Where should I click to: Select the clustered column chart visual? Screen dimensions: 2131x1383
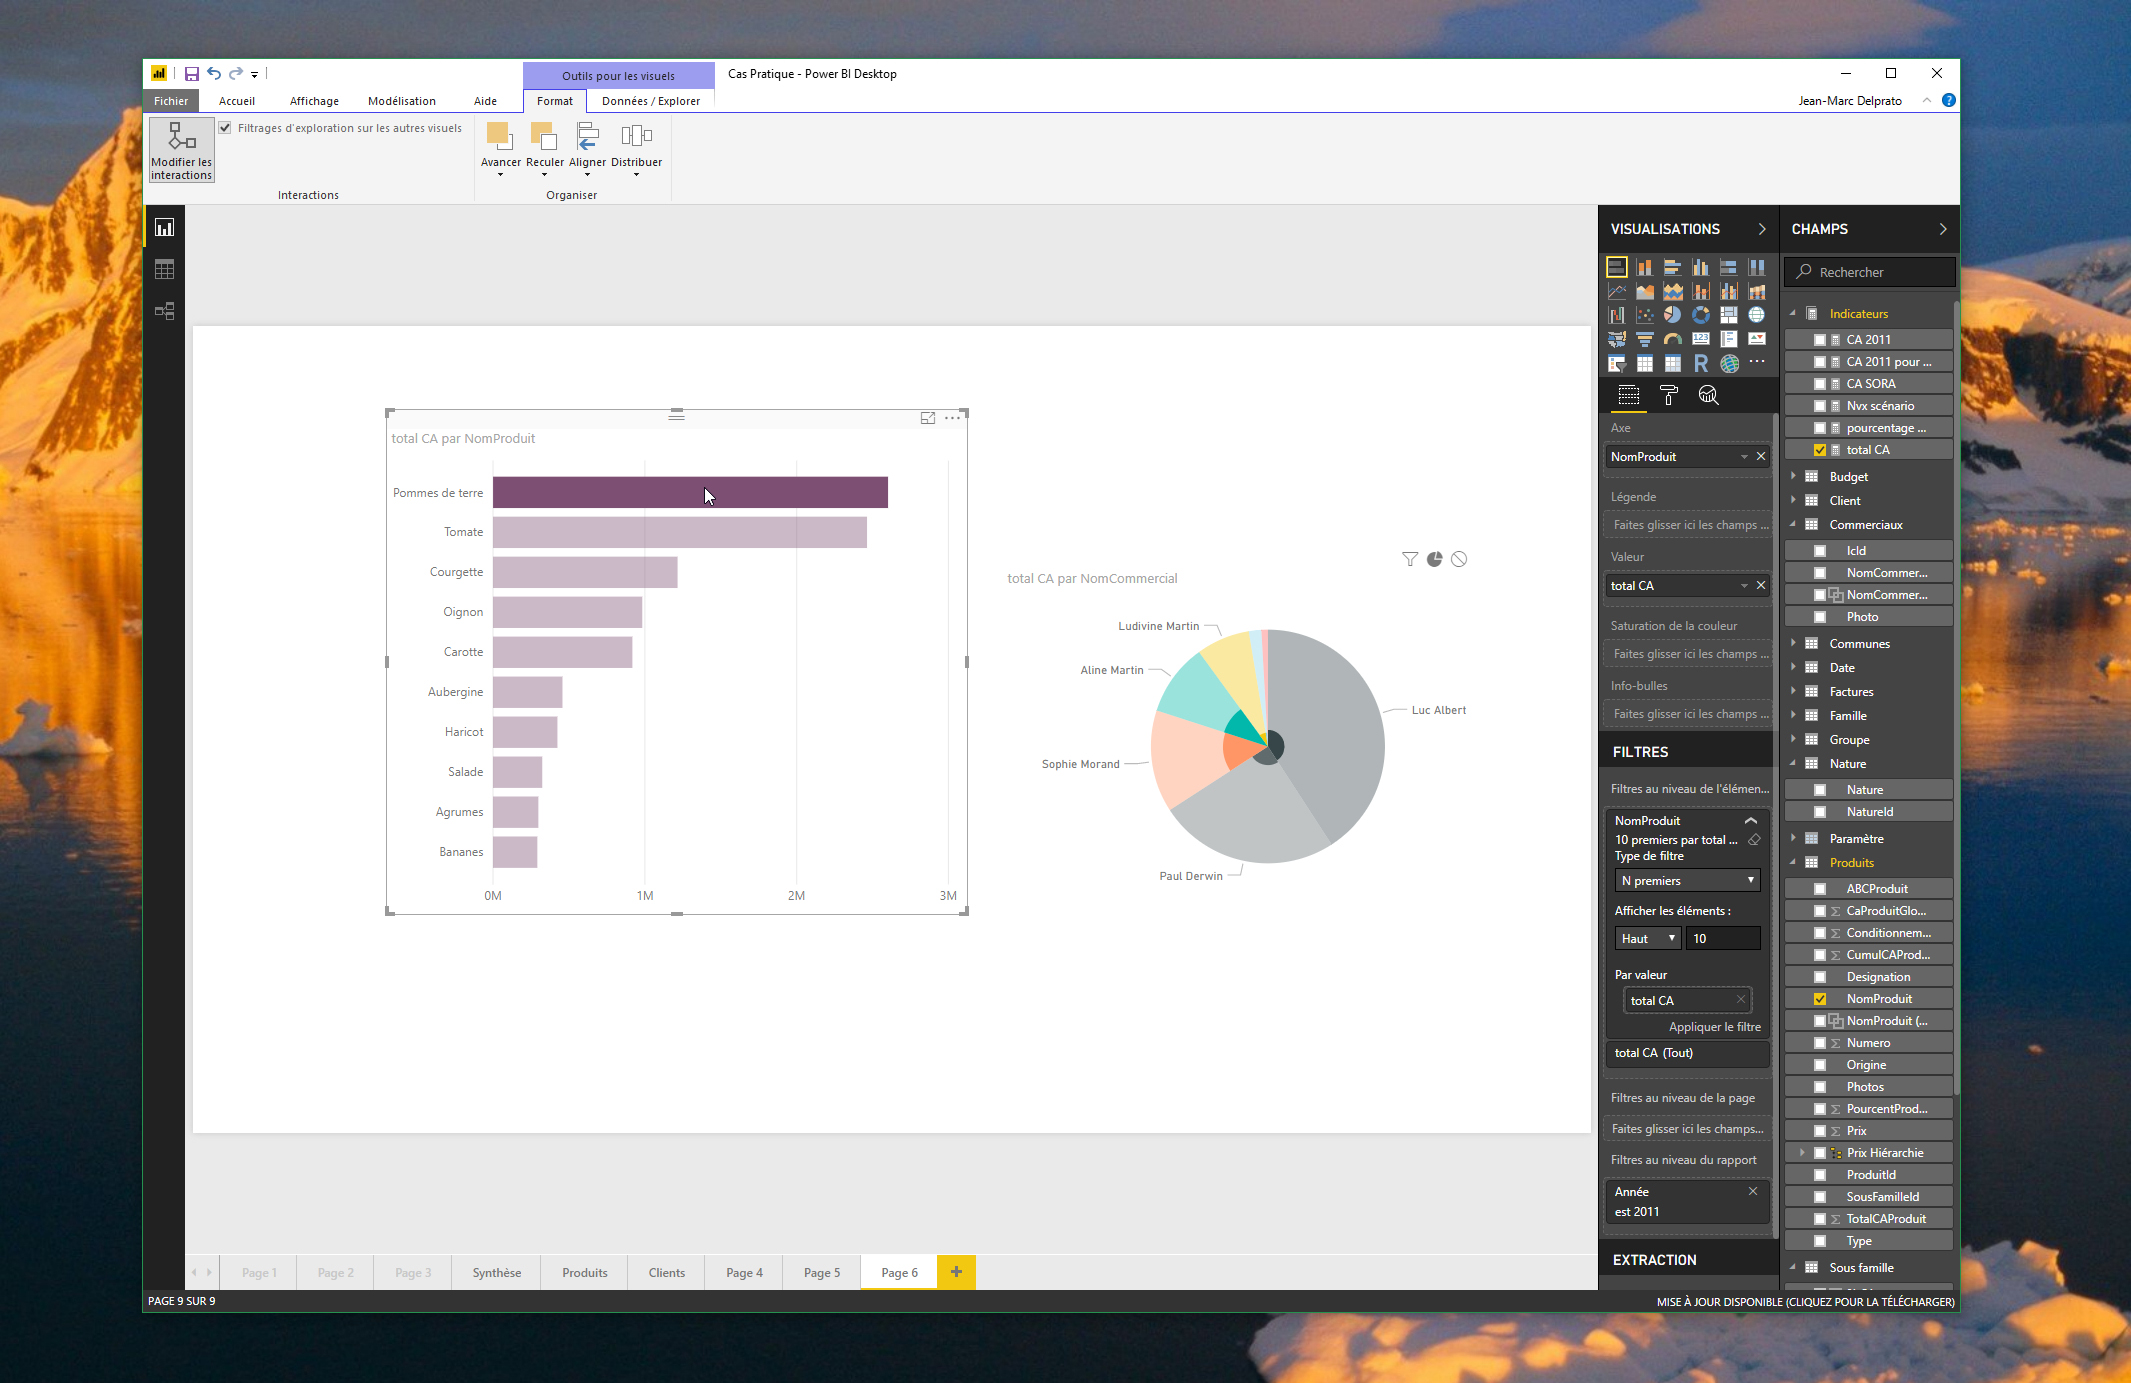(x=1700, y=267)
